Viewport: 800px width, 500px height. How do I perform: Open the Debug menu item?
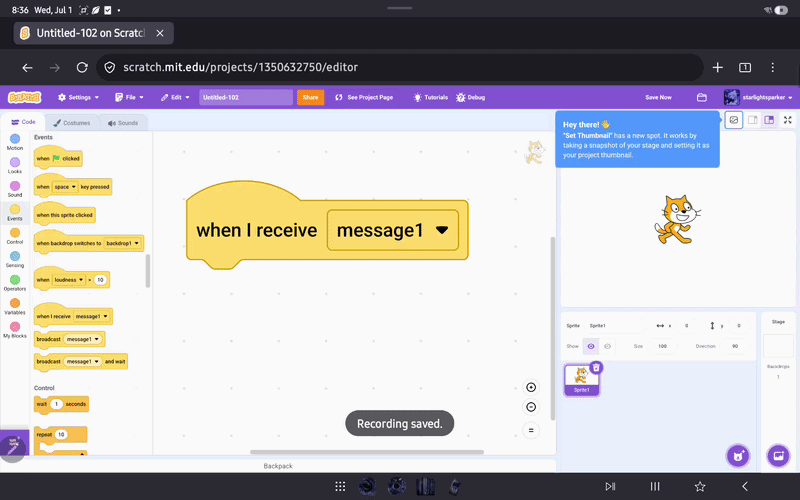pos(470,97)
